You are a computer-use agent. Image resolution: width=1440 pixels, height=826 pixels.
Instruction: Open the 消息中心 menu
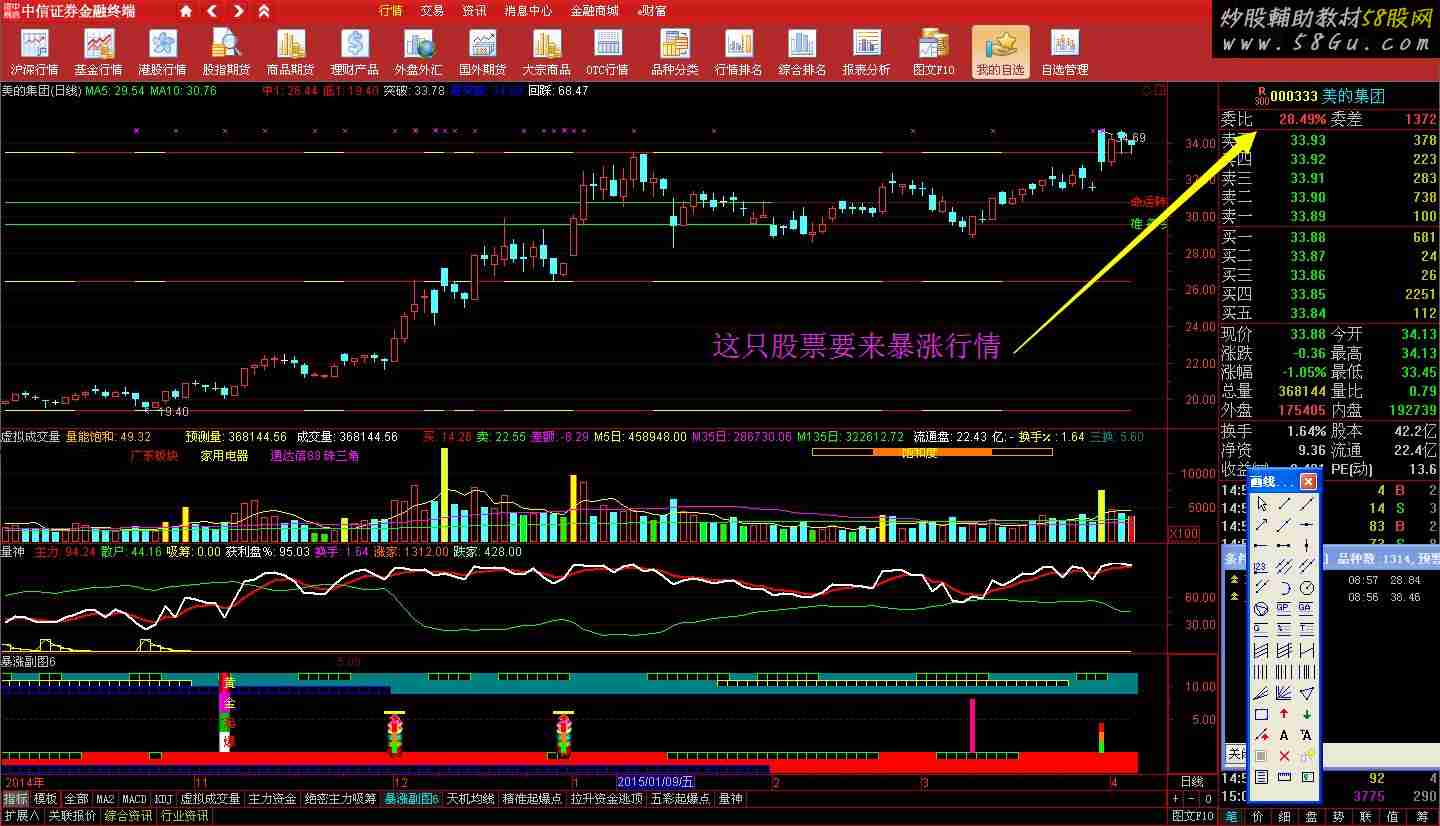click(528, 11)
